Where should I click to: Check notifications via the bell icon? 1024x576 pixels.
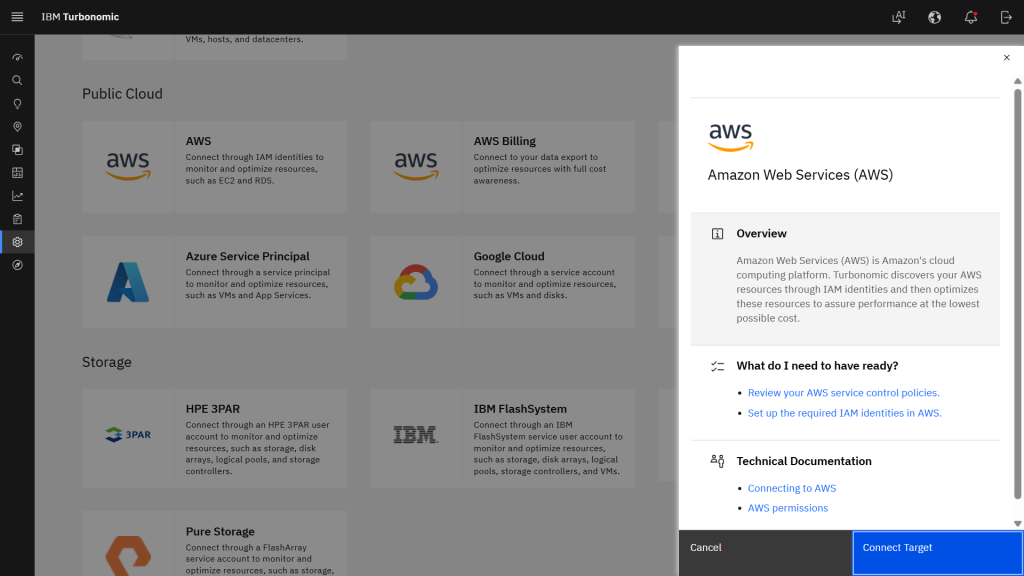(970, 17)
